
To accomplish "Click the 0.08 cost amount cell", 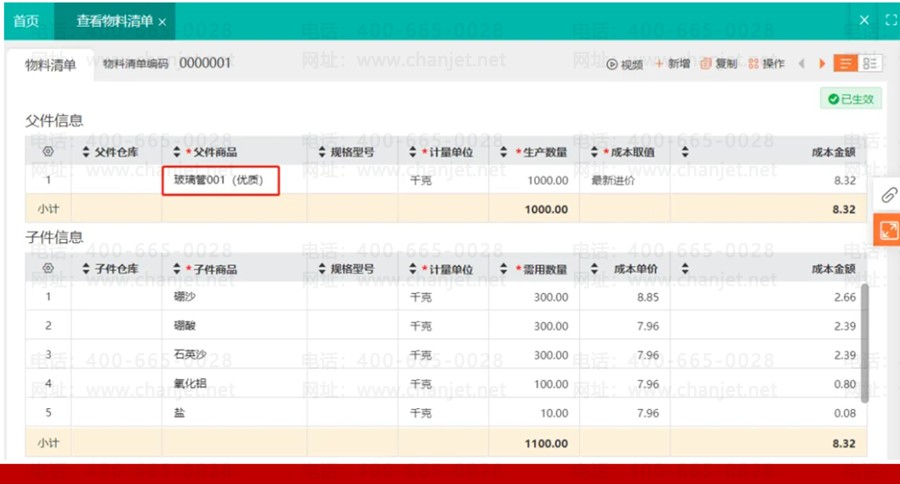I will 768,413.
